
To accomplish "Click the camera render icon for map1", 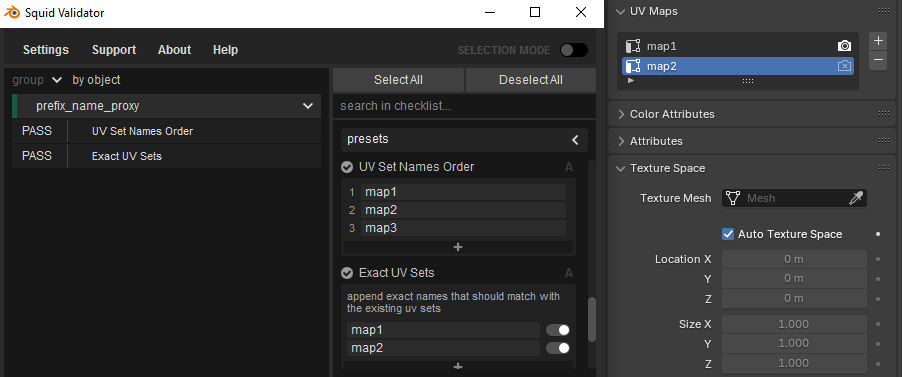I will coord(844,46).
